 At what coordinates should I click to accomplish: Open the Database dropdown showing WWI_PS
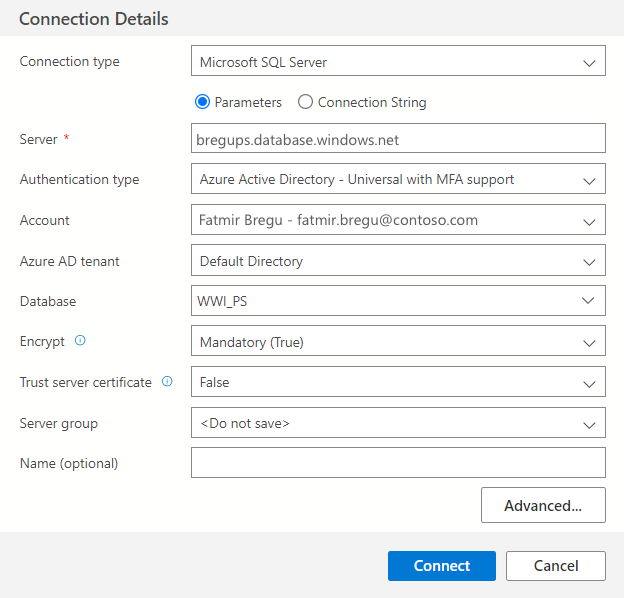397,301
